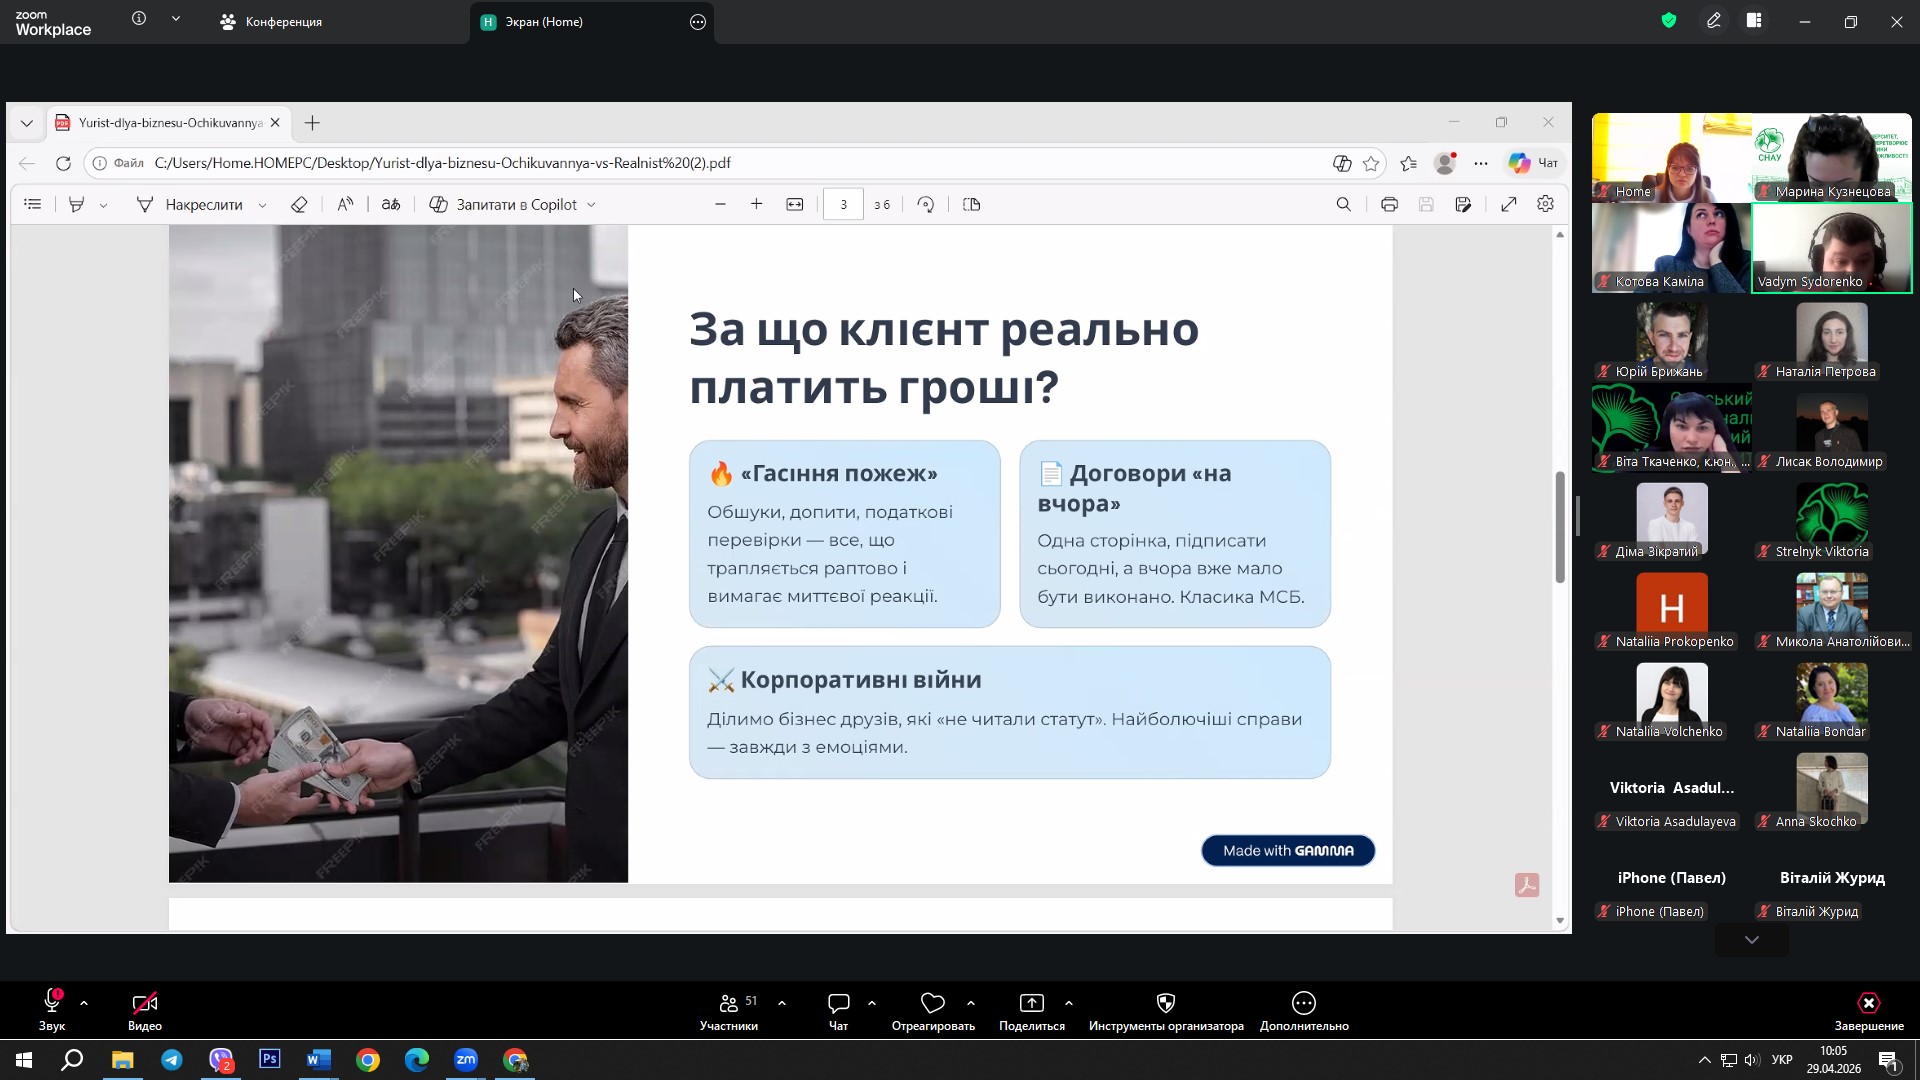Toggle the microphone Звук button
This screenshot has width=1920, height=1080.
tap(52, 1003)
